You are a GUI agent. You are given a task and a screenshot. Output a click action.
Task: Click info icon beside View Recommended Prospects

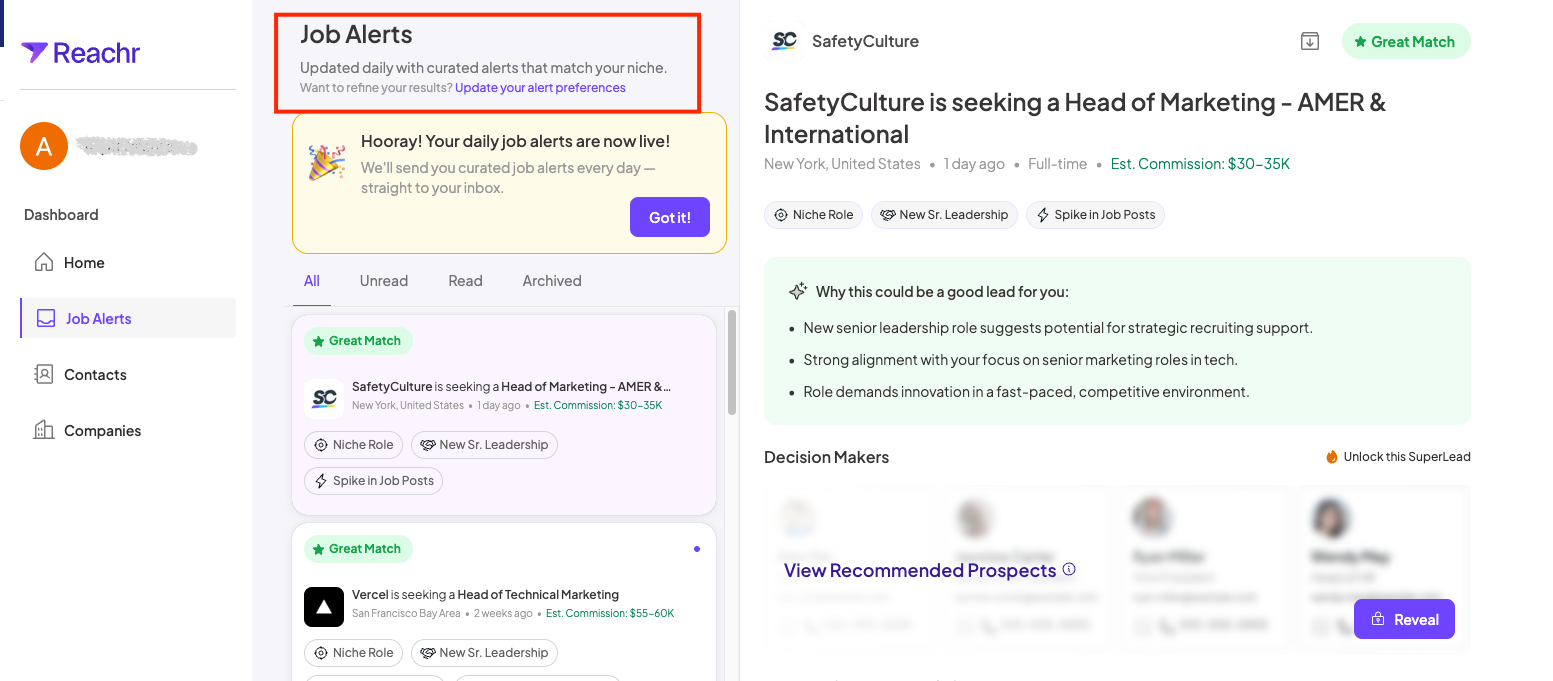pos(1069,569)
